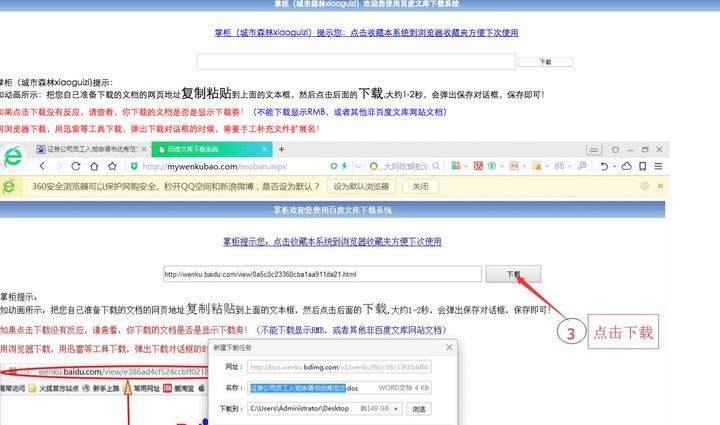Click the input containing wenku.baidu.com/view URL
720x425 pixels.
tap(322, 274)
